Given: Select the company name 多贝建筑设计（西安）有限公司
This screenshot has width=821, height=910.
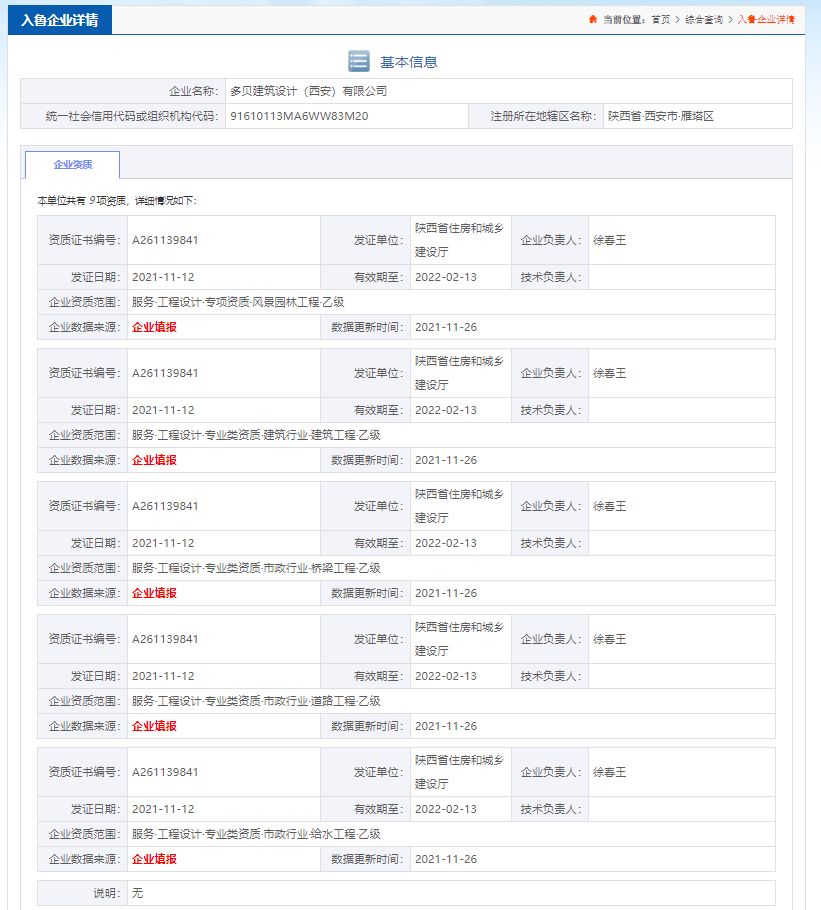Looking at the screenshot, I should click(308, 91).
